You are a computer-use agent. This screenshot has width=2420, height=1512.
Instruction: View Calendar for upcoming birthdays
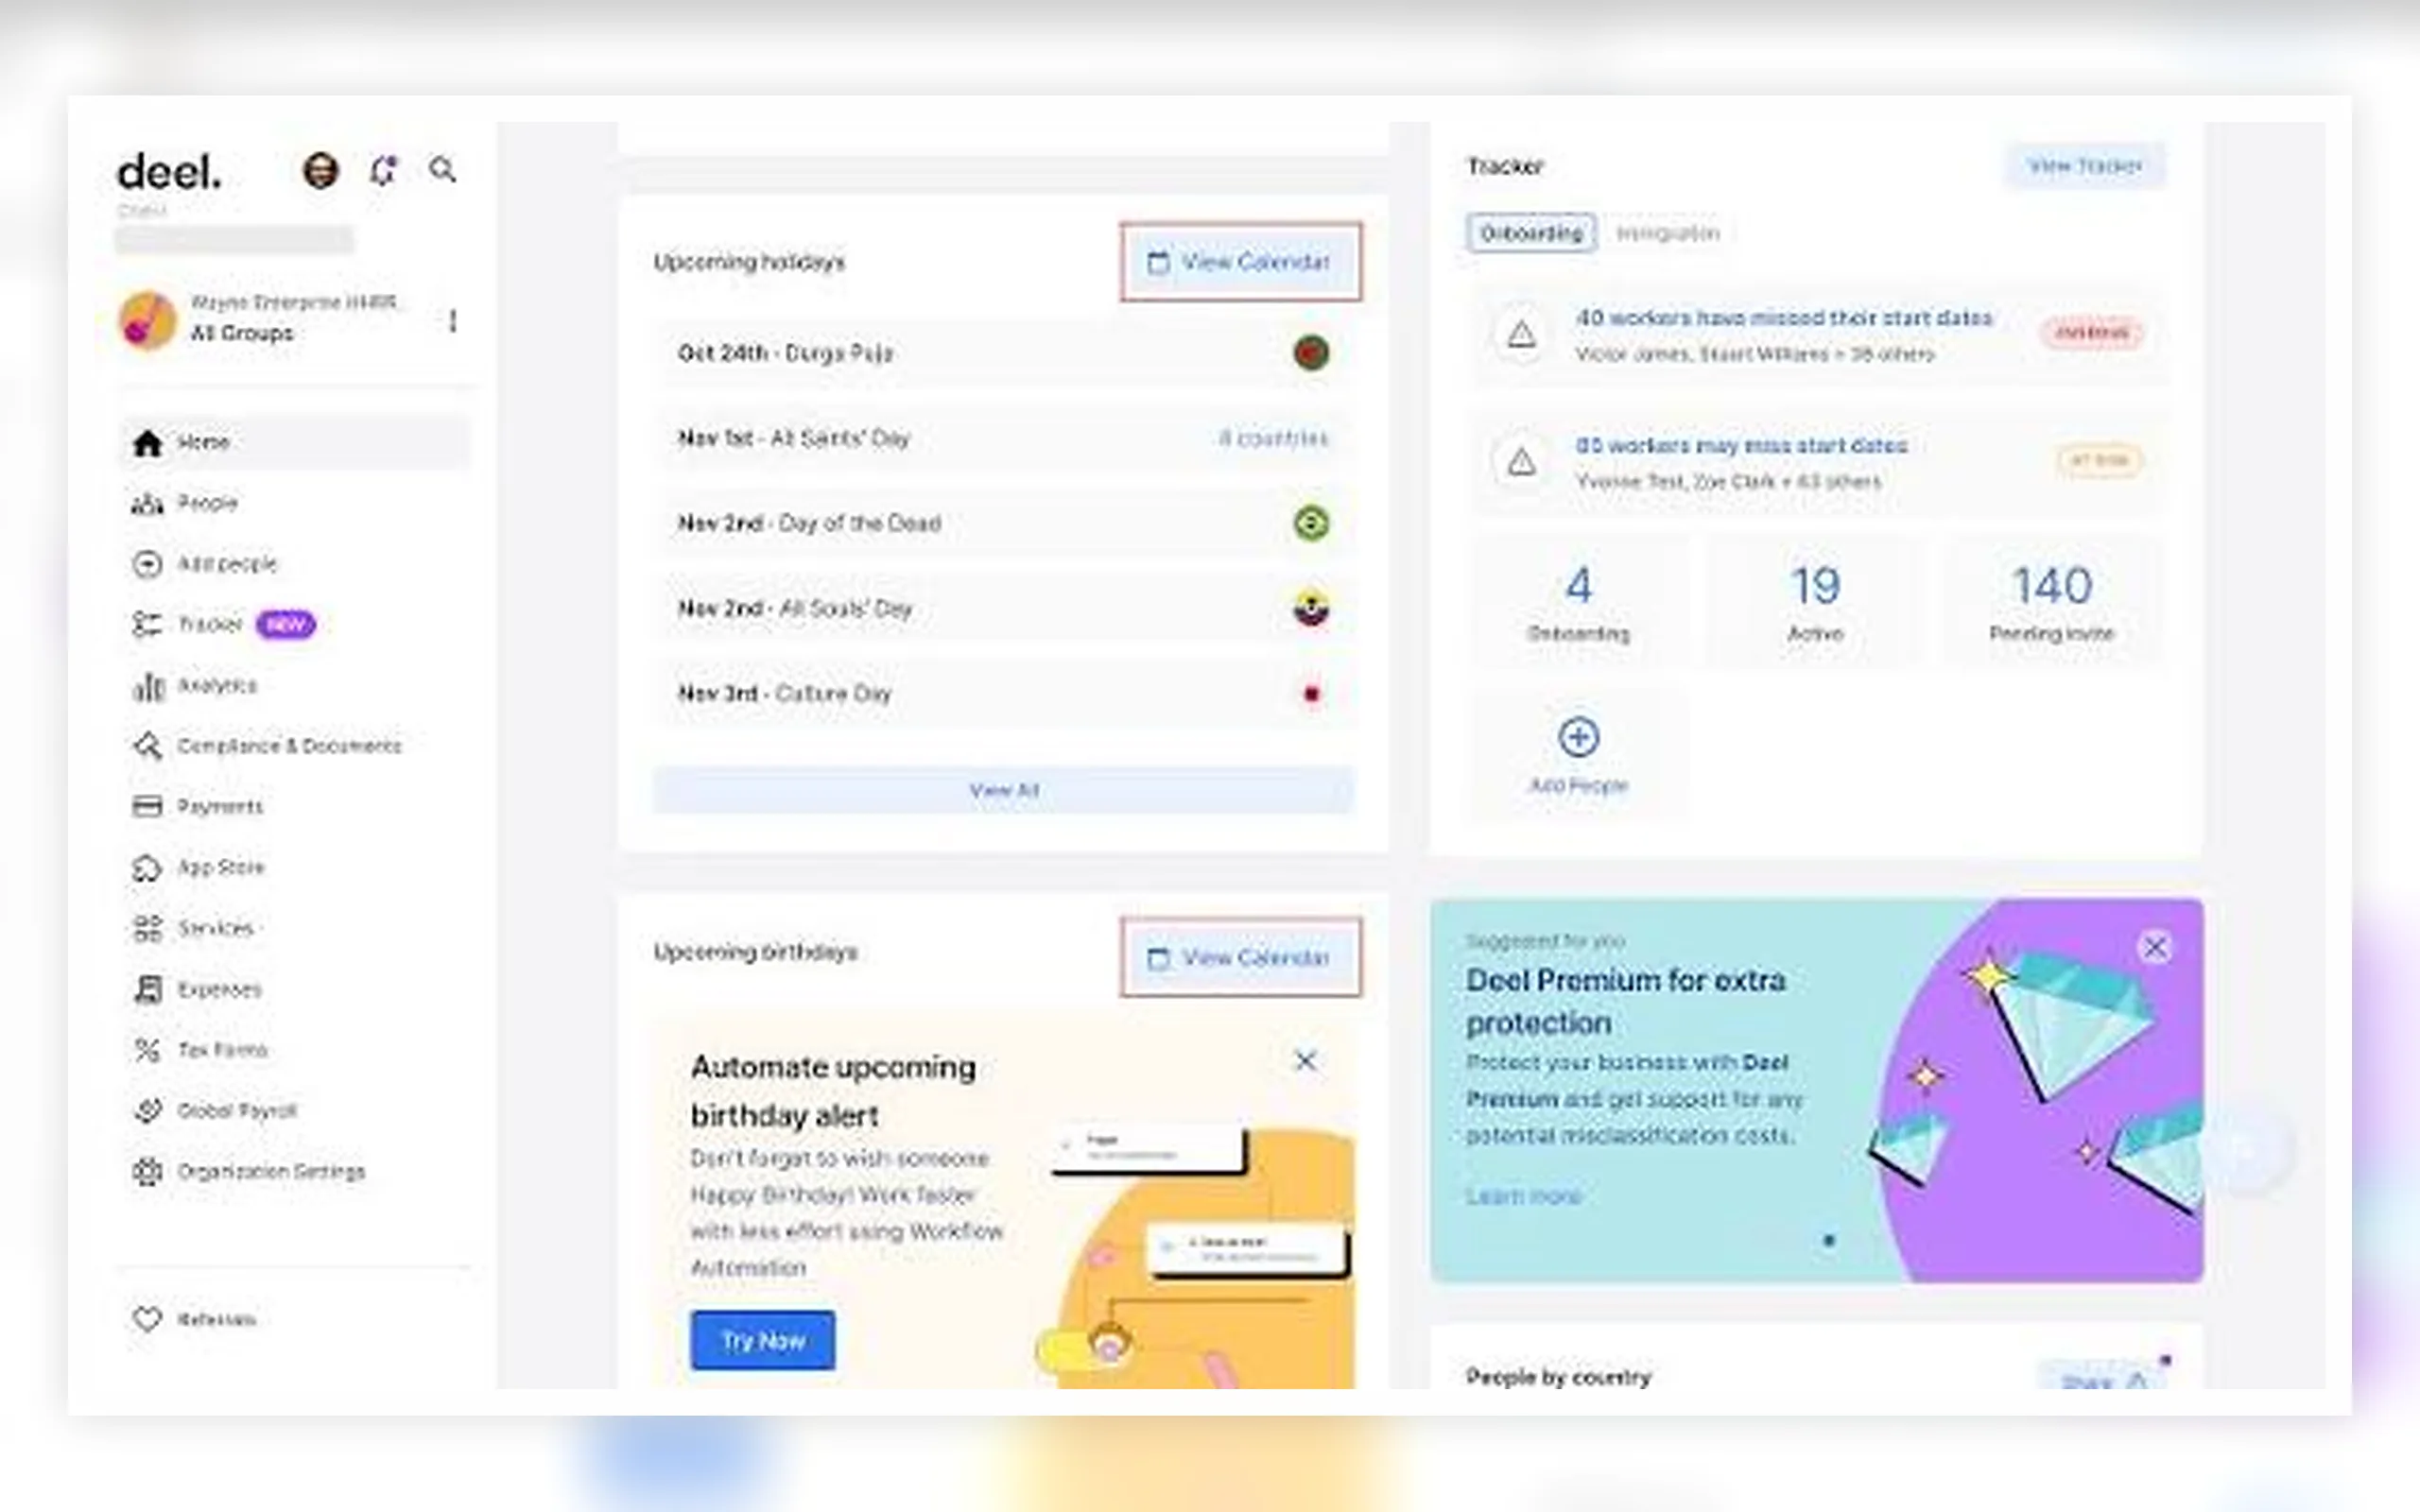[x=1240, y=958]
